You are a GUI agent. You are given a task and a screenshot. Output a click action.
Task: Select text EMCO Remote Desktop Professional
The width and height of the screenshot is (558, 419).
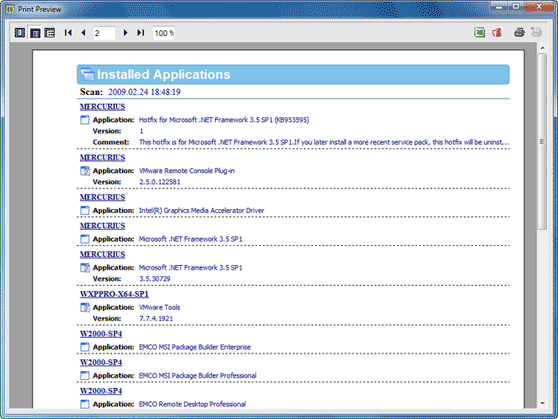192,404
